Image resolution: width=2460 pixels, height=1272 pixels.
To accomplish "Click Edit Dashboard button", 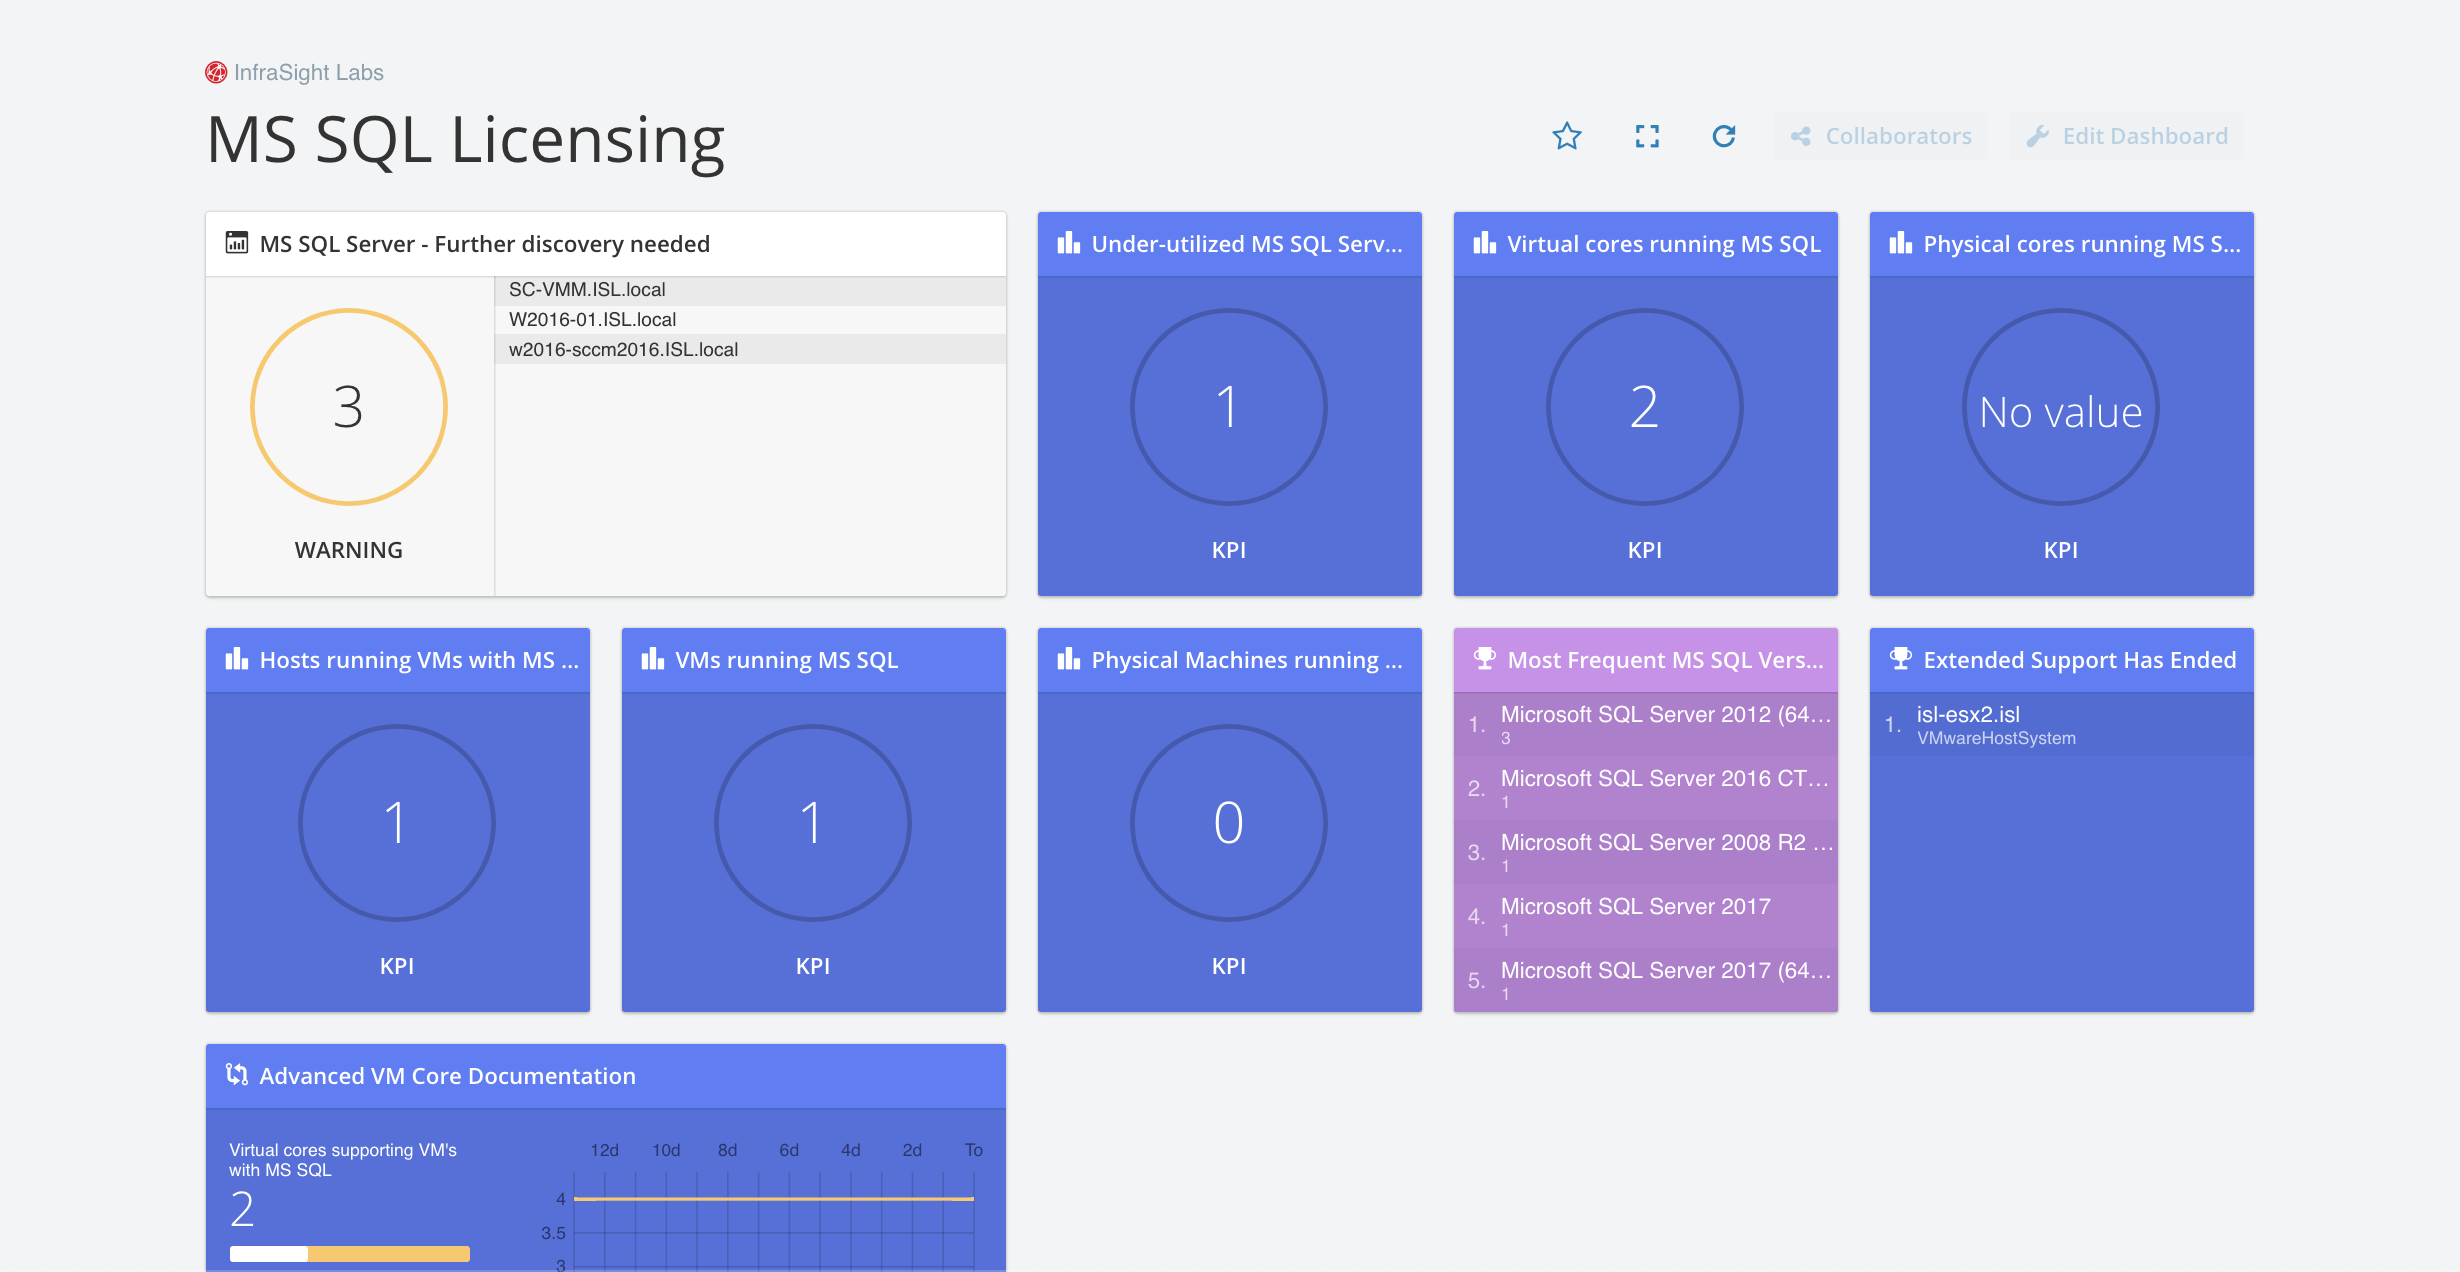I will (2127, 136).
